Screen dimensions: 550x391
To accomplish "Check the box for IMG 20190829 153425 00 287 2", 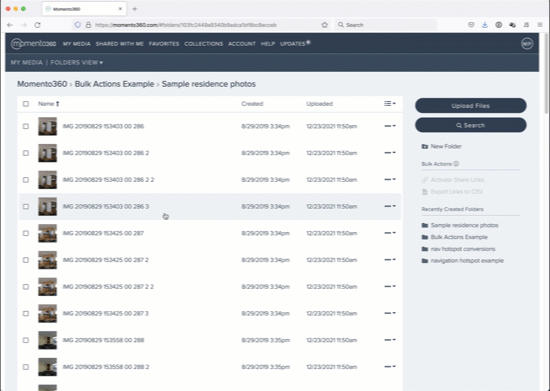I will 26,260.
